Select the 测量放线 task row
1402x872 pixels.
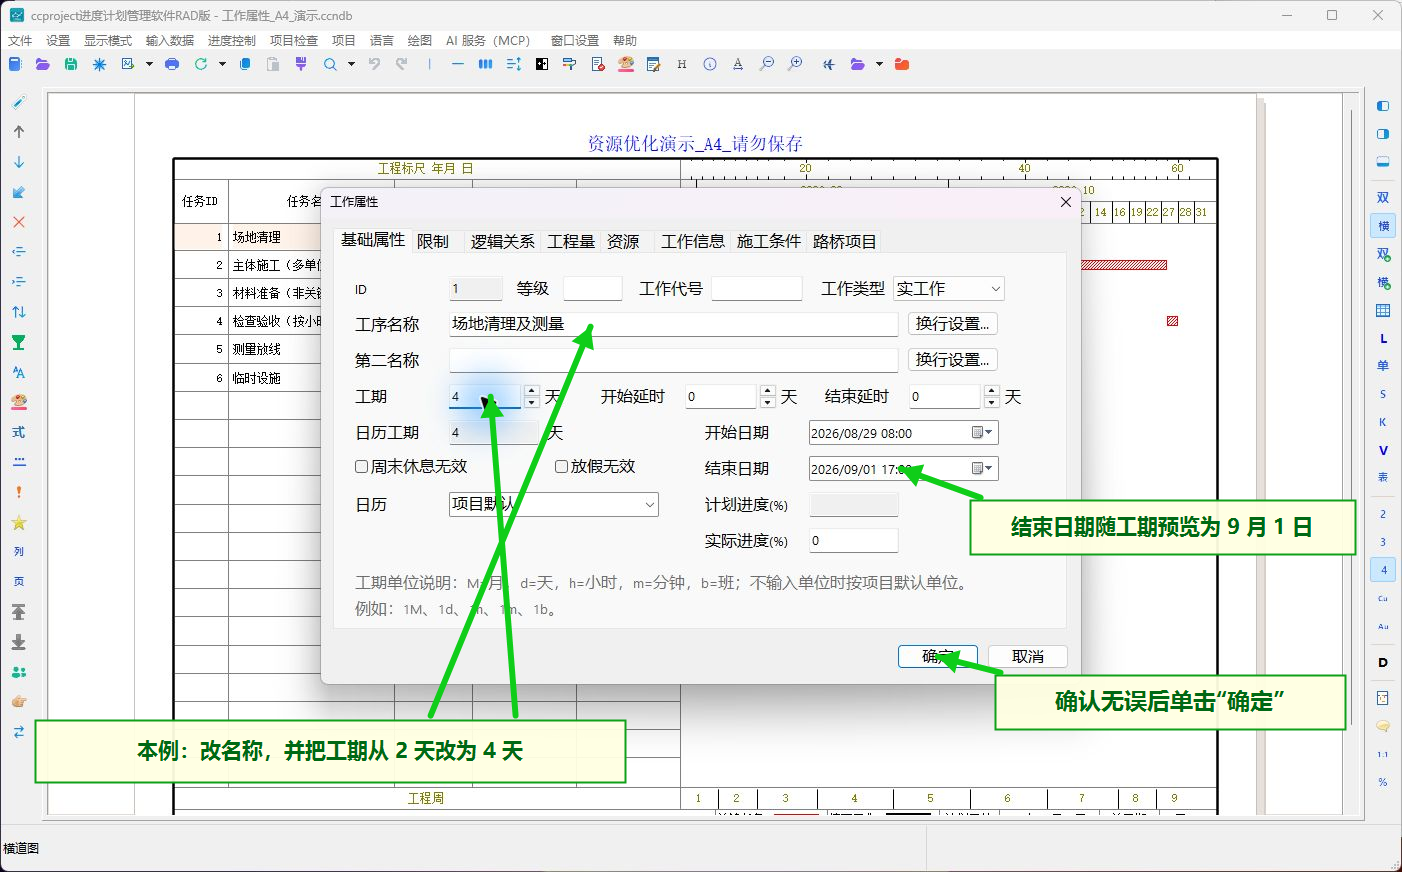point(257,349)
